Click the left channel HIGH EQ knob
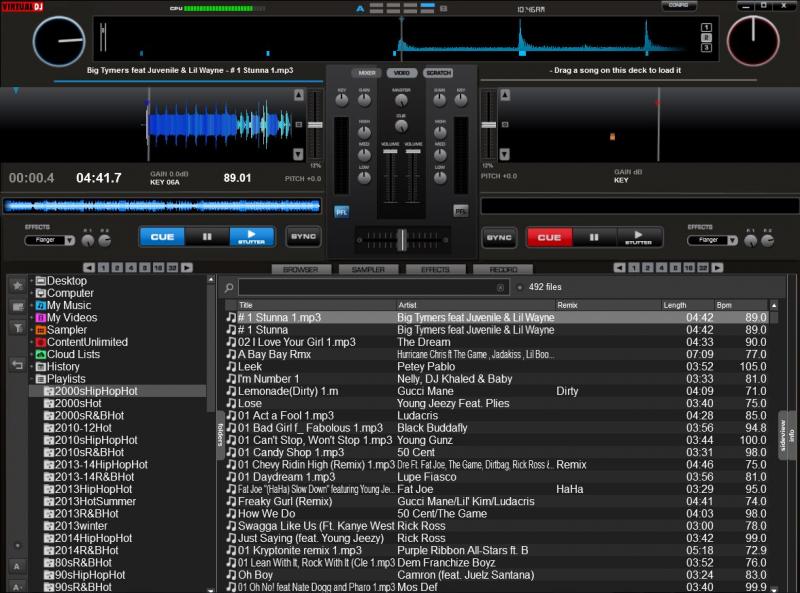The height and width of the screenshot is (593, 800). [x=364, y=132]
